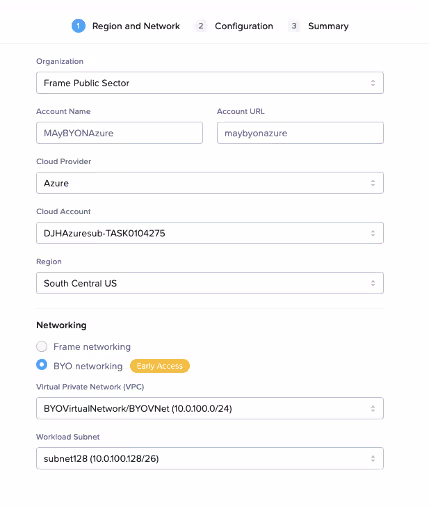The image size is (429, 507).
Task: Click the Cloud Provider arrows icon
Action: [x=373, y=183]
